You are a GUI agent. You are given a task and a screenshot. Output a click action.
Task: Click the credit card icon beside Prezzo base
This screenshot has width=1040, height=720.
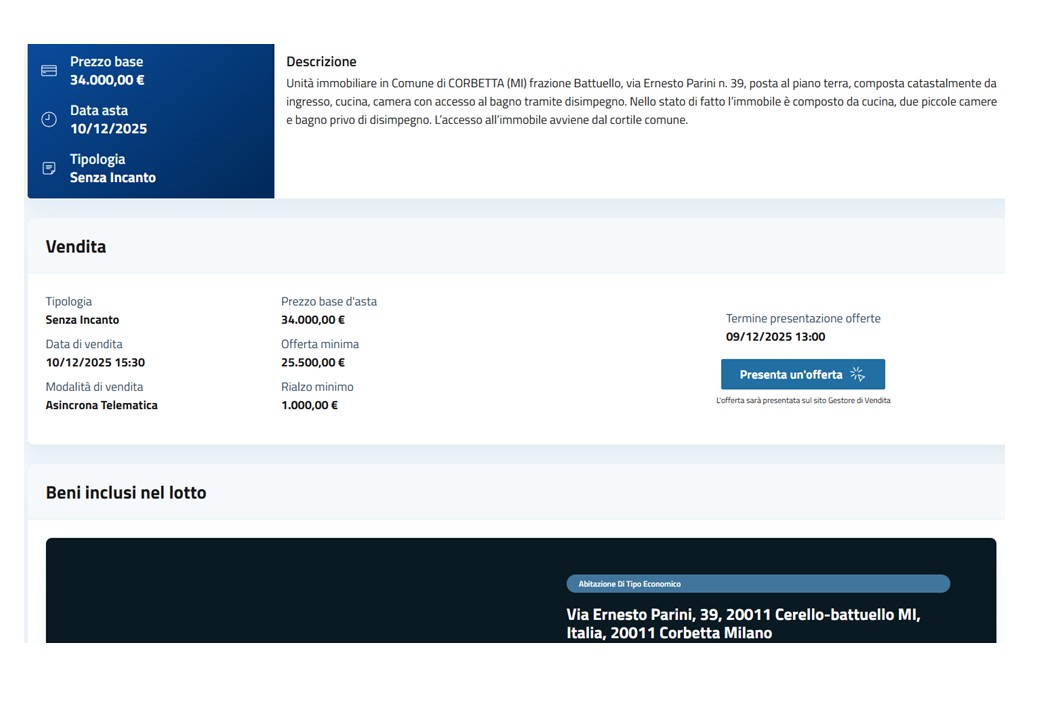48,71
